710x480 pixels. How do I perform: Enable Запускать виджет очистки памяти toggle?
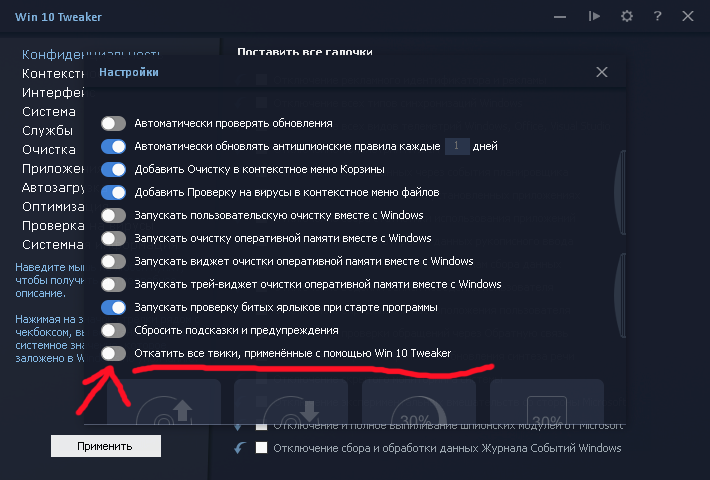click(113, 261)
